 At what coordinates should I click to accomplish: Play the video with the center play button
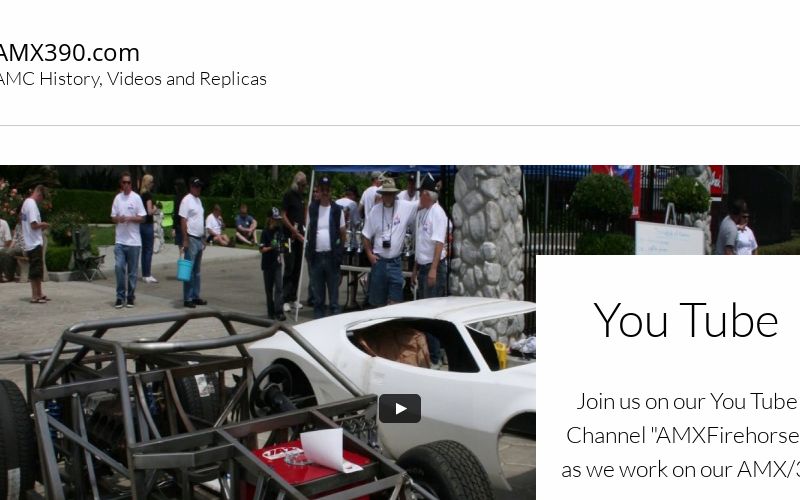click(x=399, y=408)
